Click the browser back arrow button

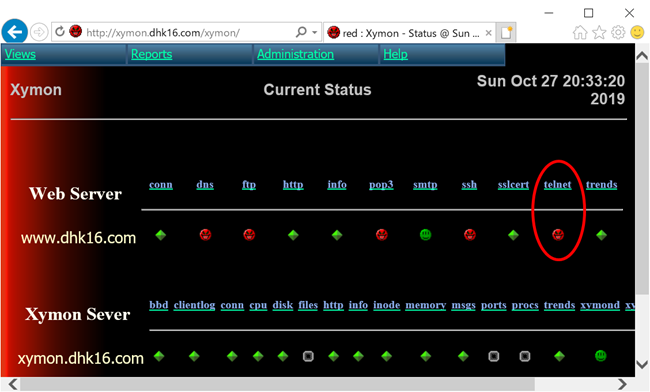tap(15, 32)
